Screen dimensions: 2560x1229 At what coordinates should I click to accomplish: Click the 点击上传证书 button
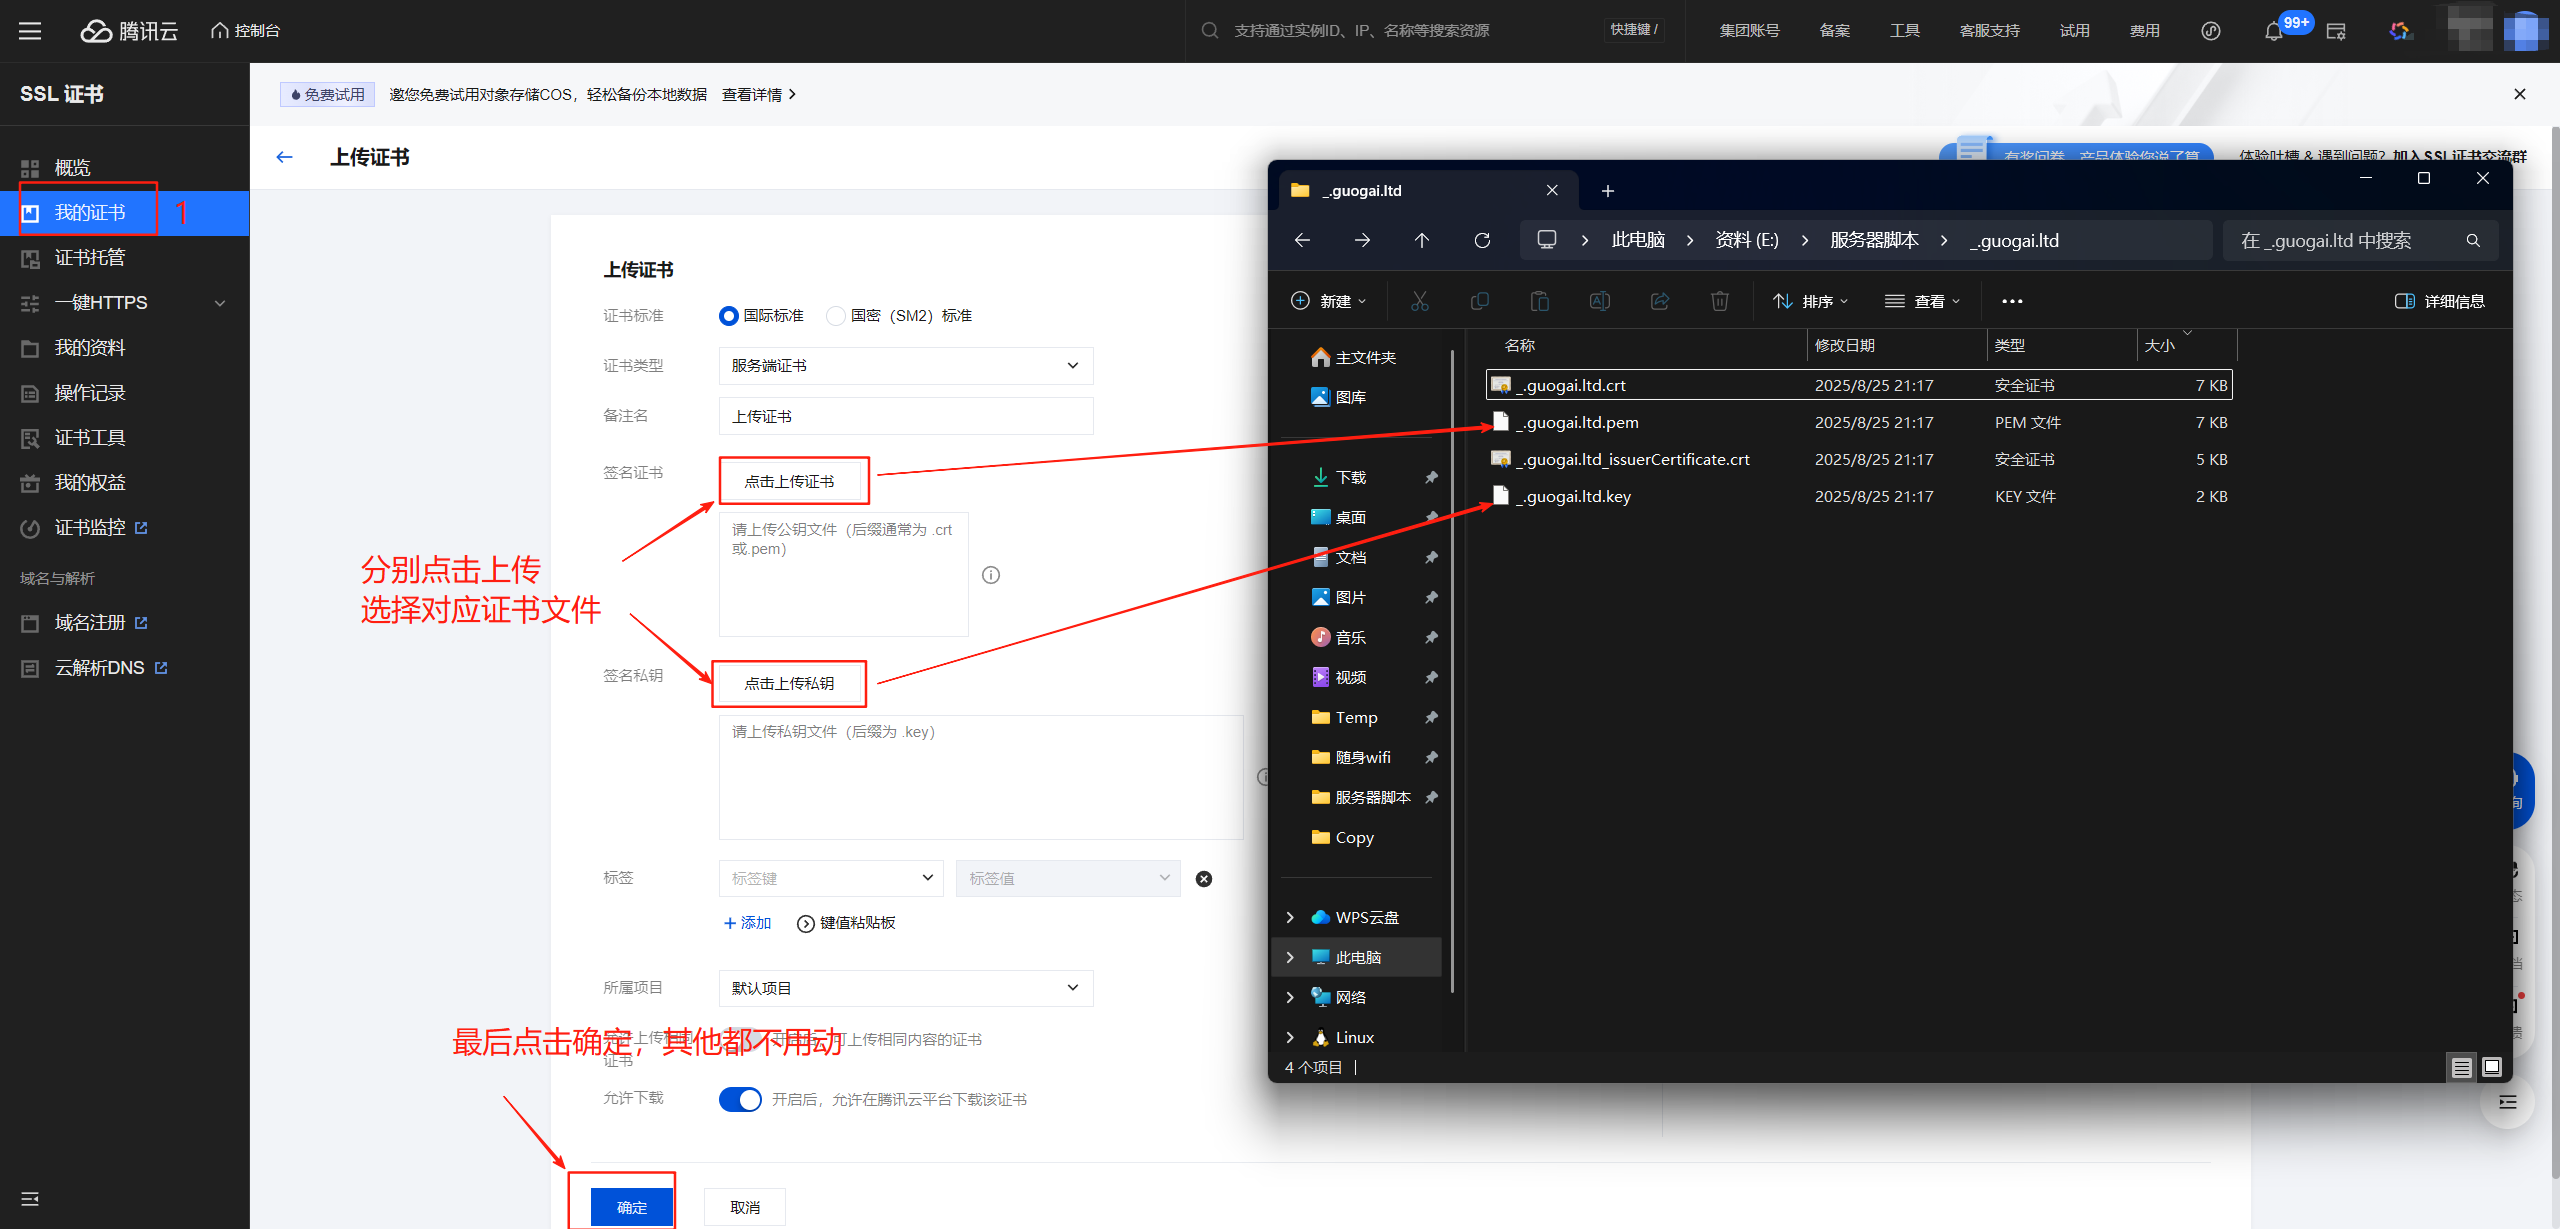tap(789, 481)
